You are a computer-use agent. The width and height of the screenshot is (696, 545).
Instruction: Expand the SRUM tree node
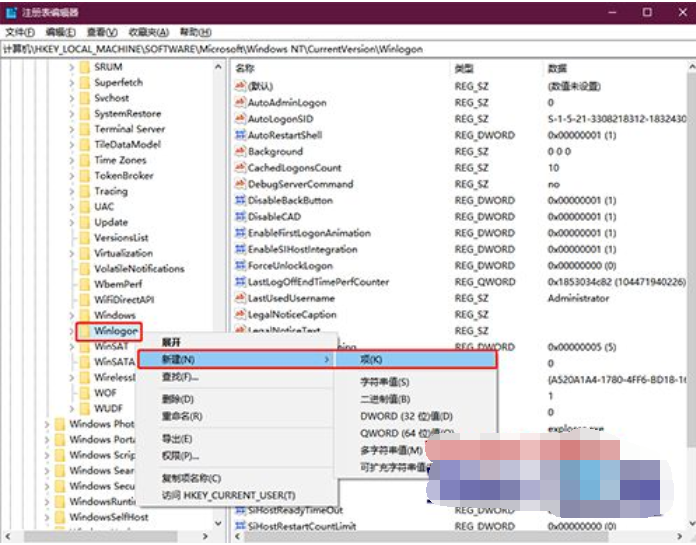click(71, 67)
